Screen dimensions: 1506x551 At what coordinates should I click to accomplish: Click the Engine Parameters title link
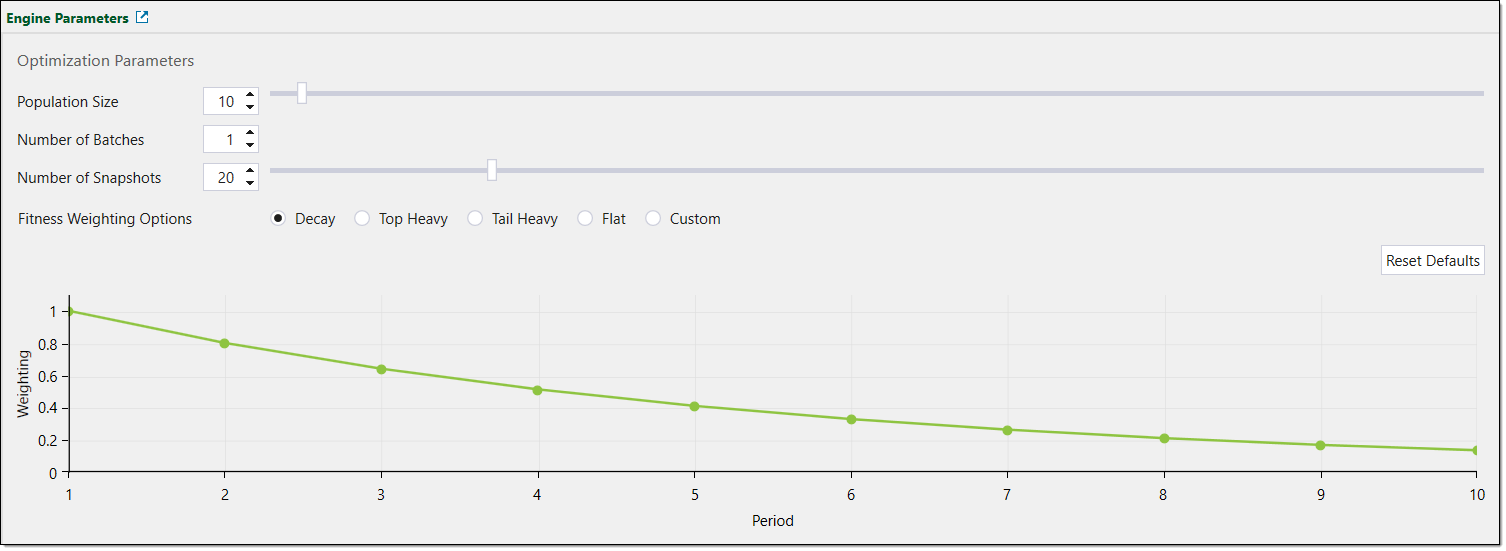click(68, 18)
